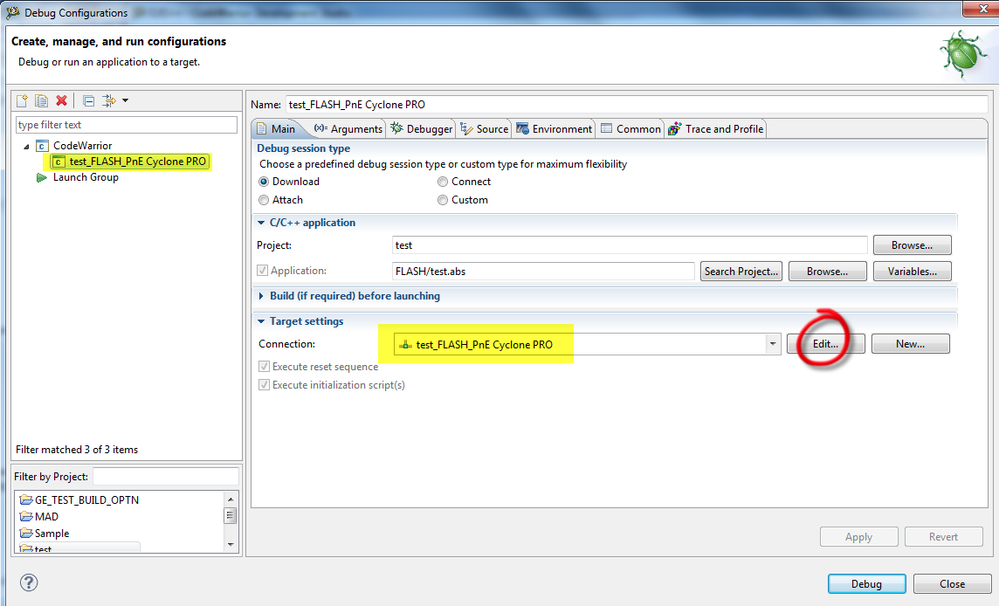This screenshot has width=999, height=606.
Task: Click the Duplicate launch configuration icon
Action: [x=41, y=101]
